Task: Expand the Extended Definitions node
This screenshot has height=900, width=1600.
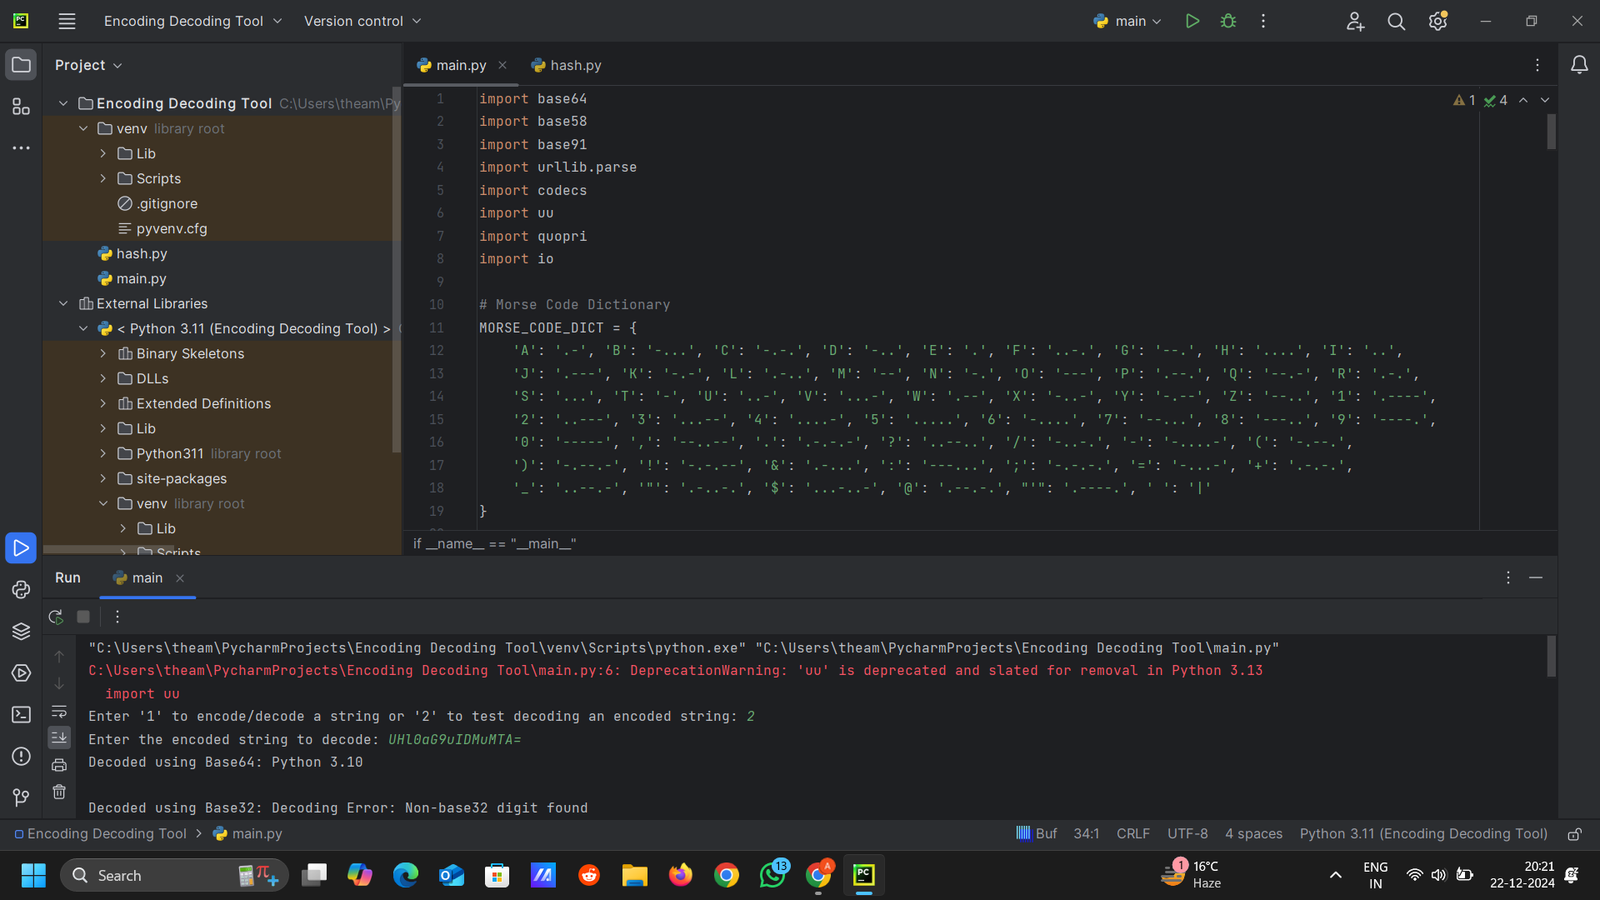Action: point(103,404)
